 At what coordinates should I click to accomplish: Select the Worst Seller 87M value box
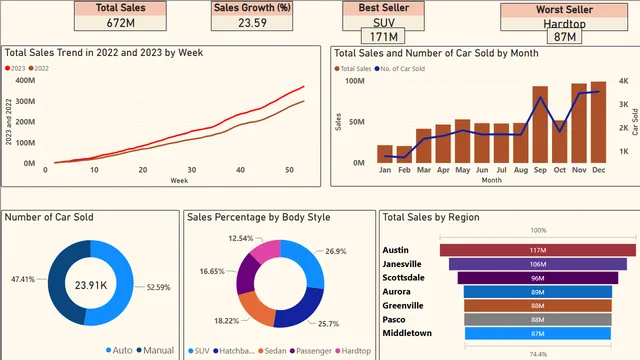(564, 36)
